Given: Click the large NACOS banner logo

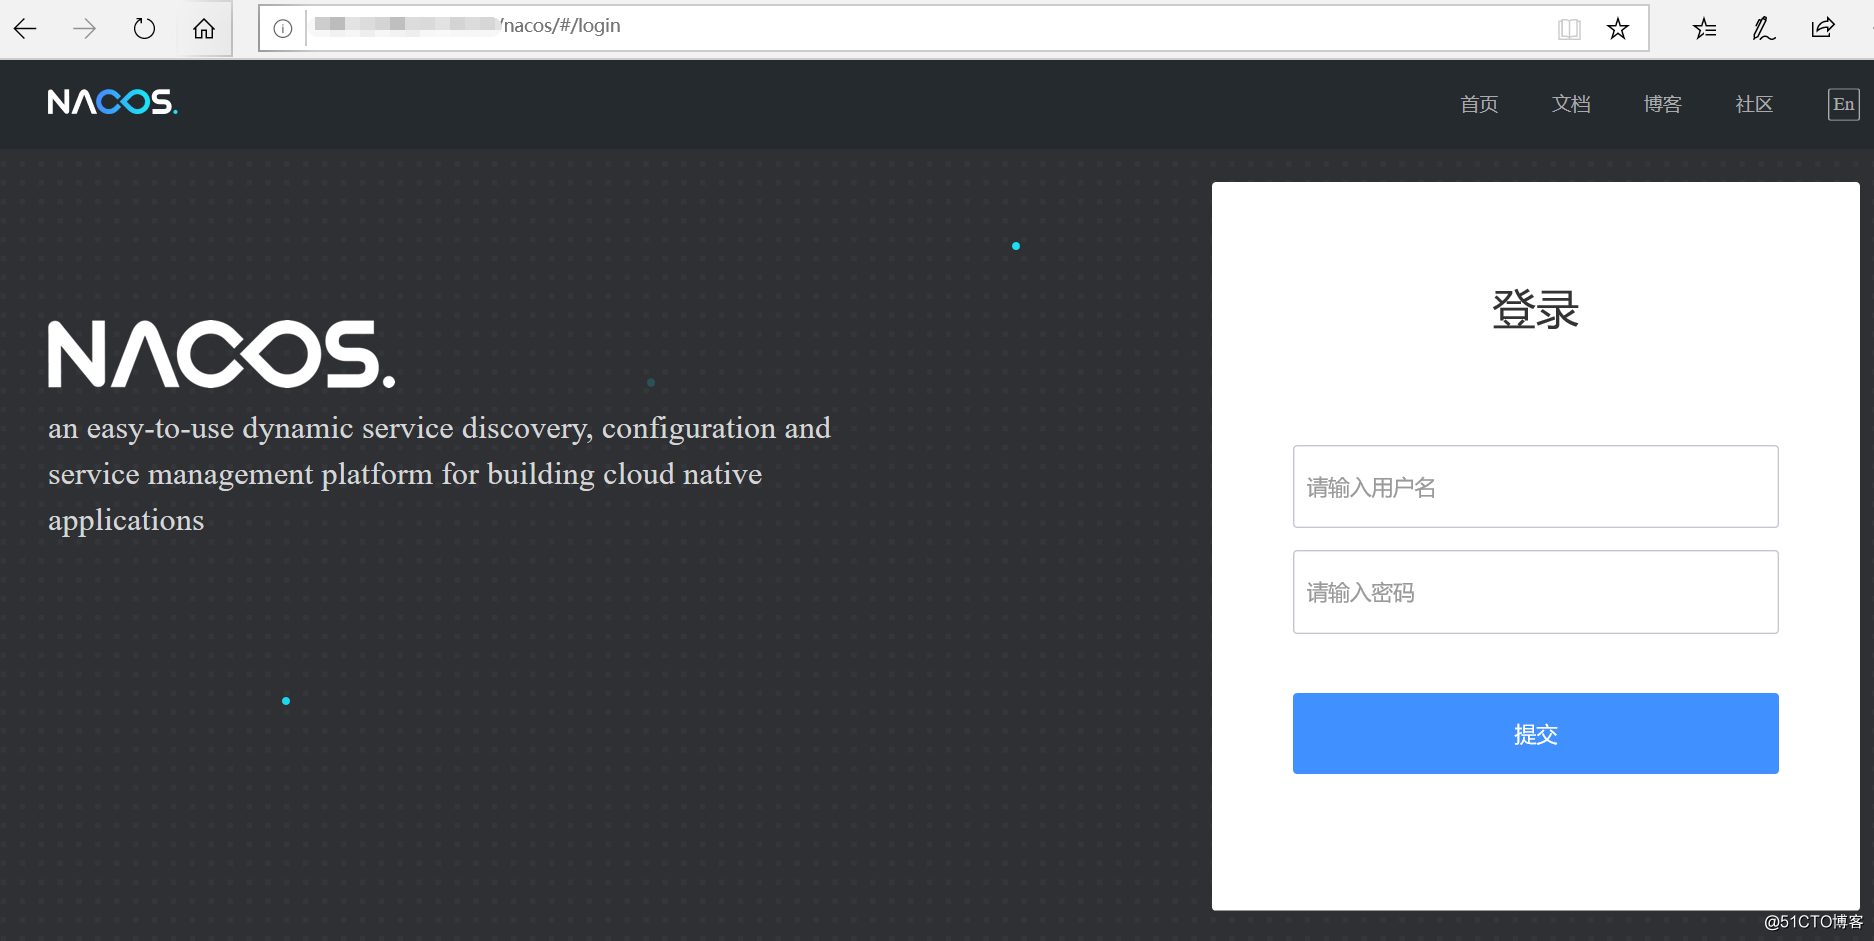Looking at the screenshot, I should (222, 354).
